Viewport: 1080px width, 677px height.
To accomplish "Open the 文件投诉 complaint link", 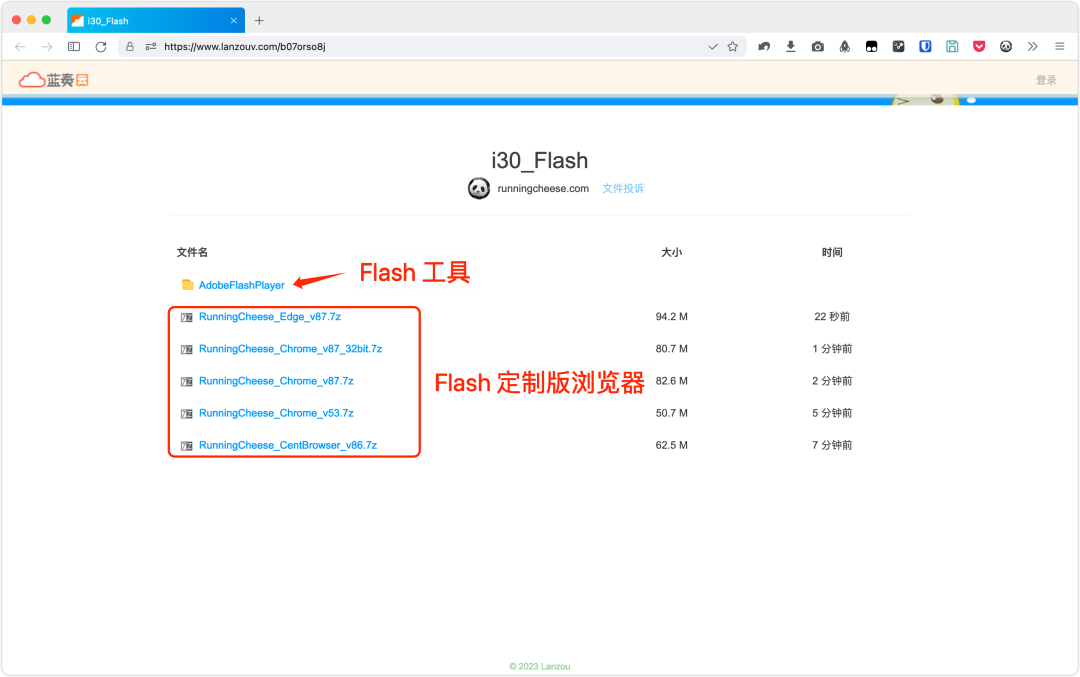I will click(623, 189).
